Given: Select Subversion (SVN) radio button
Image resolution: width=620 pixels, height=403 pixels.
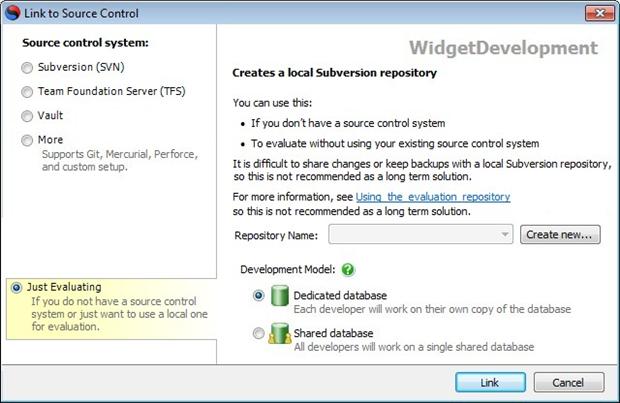Looking at the screenshot, I should click(x=27, y=68).
